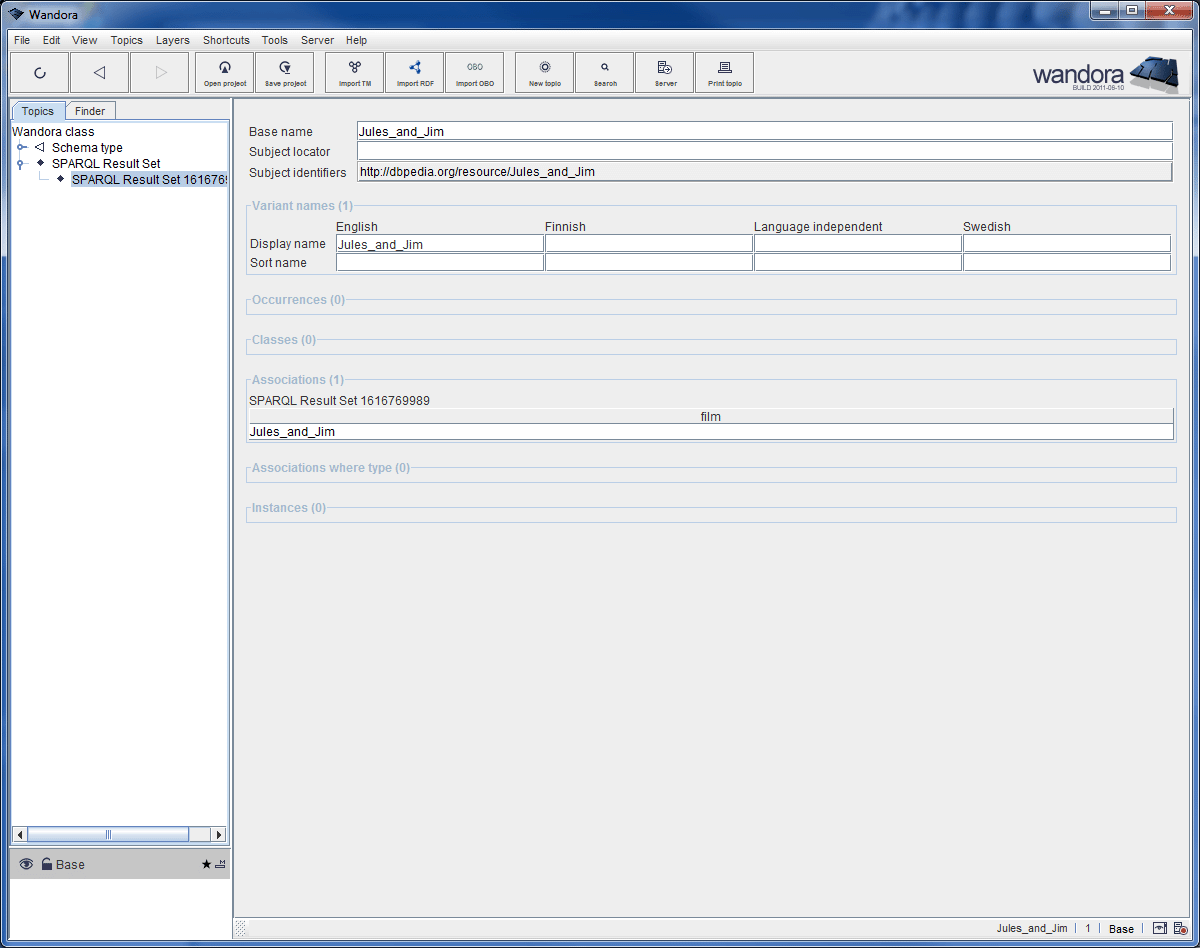1200x948 pixels.
Task: Save the project via Save project icon
Action: click(284, 71)
